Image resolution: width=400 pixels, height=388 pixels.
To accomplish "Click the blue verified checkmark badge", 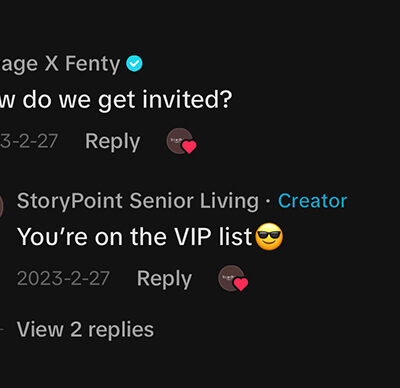I will (x=134, y=63).
